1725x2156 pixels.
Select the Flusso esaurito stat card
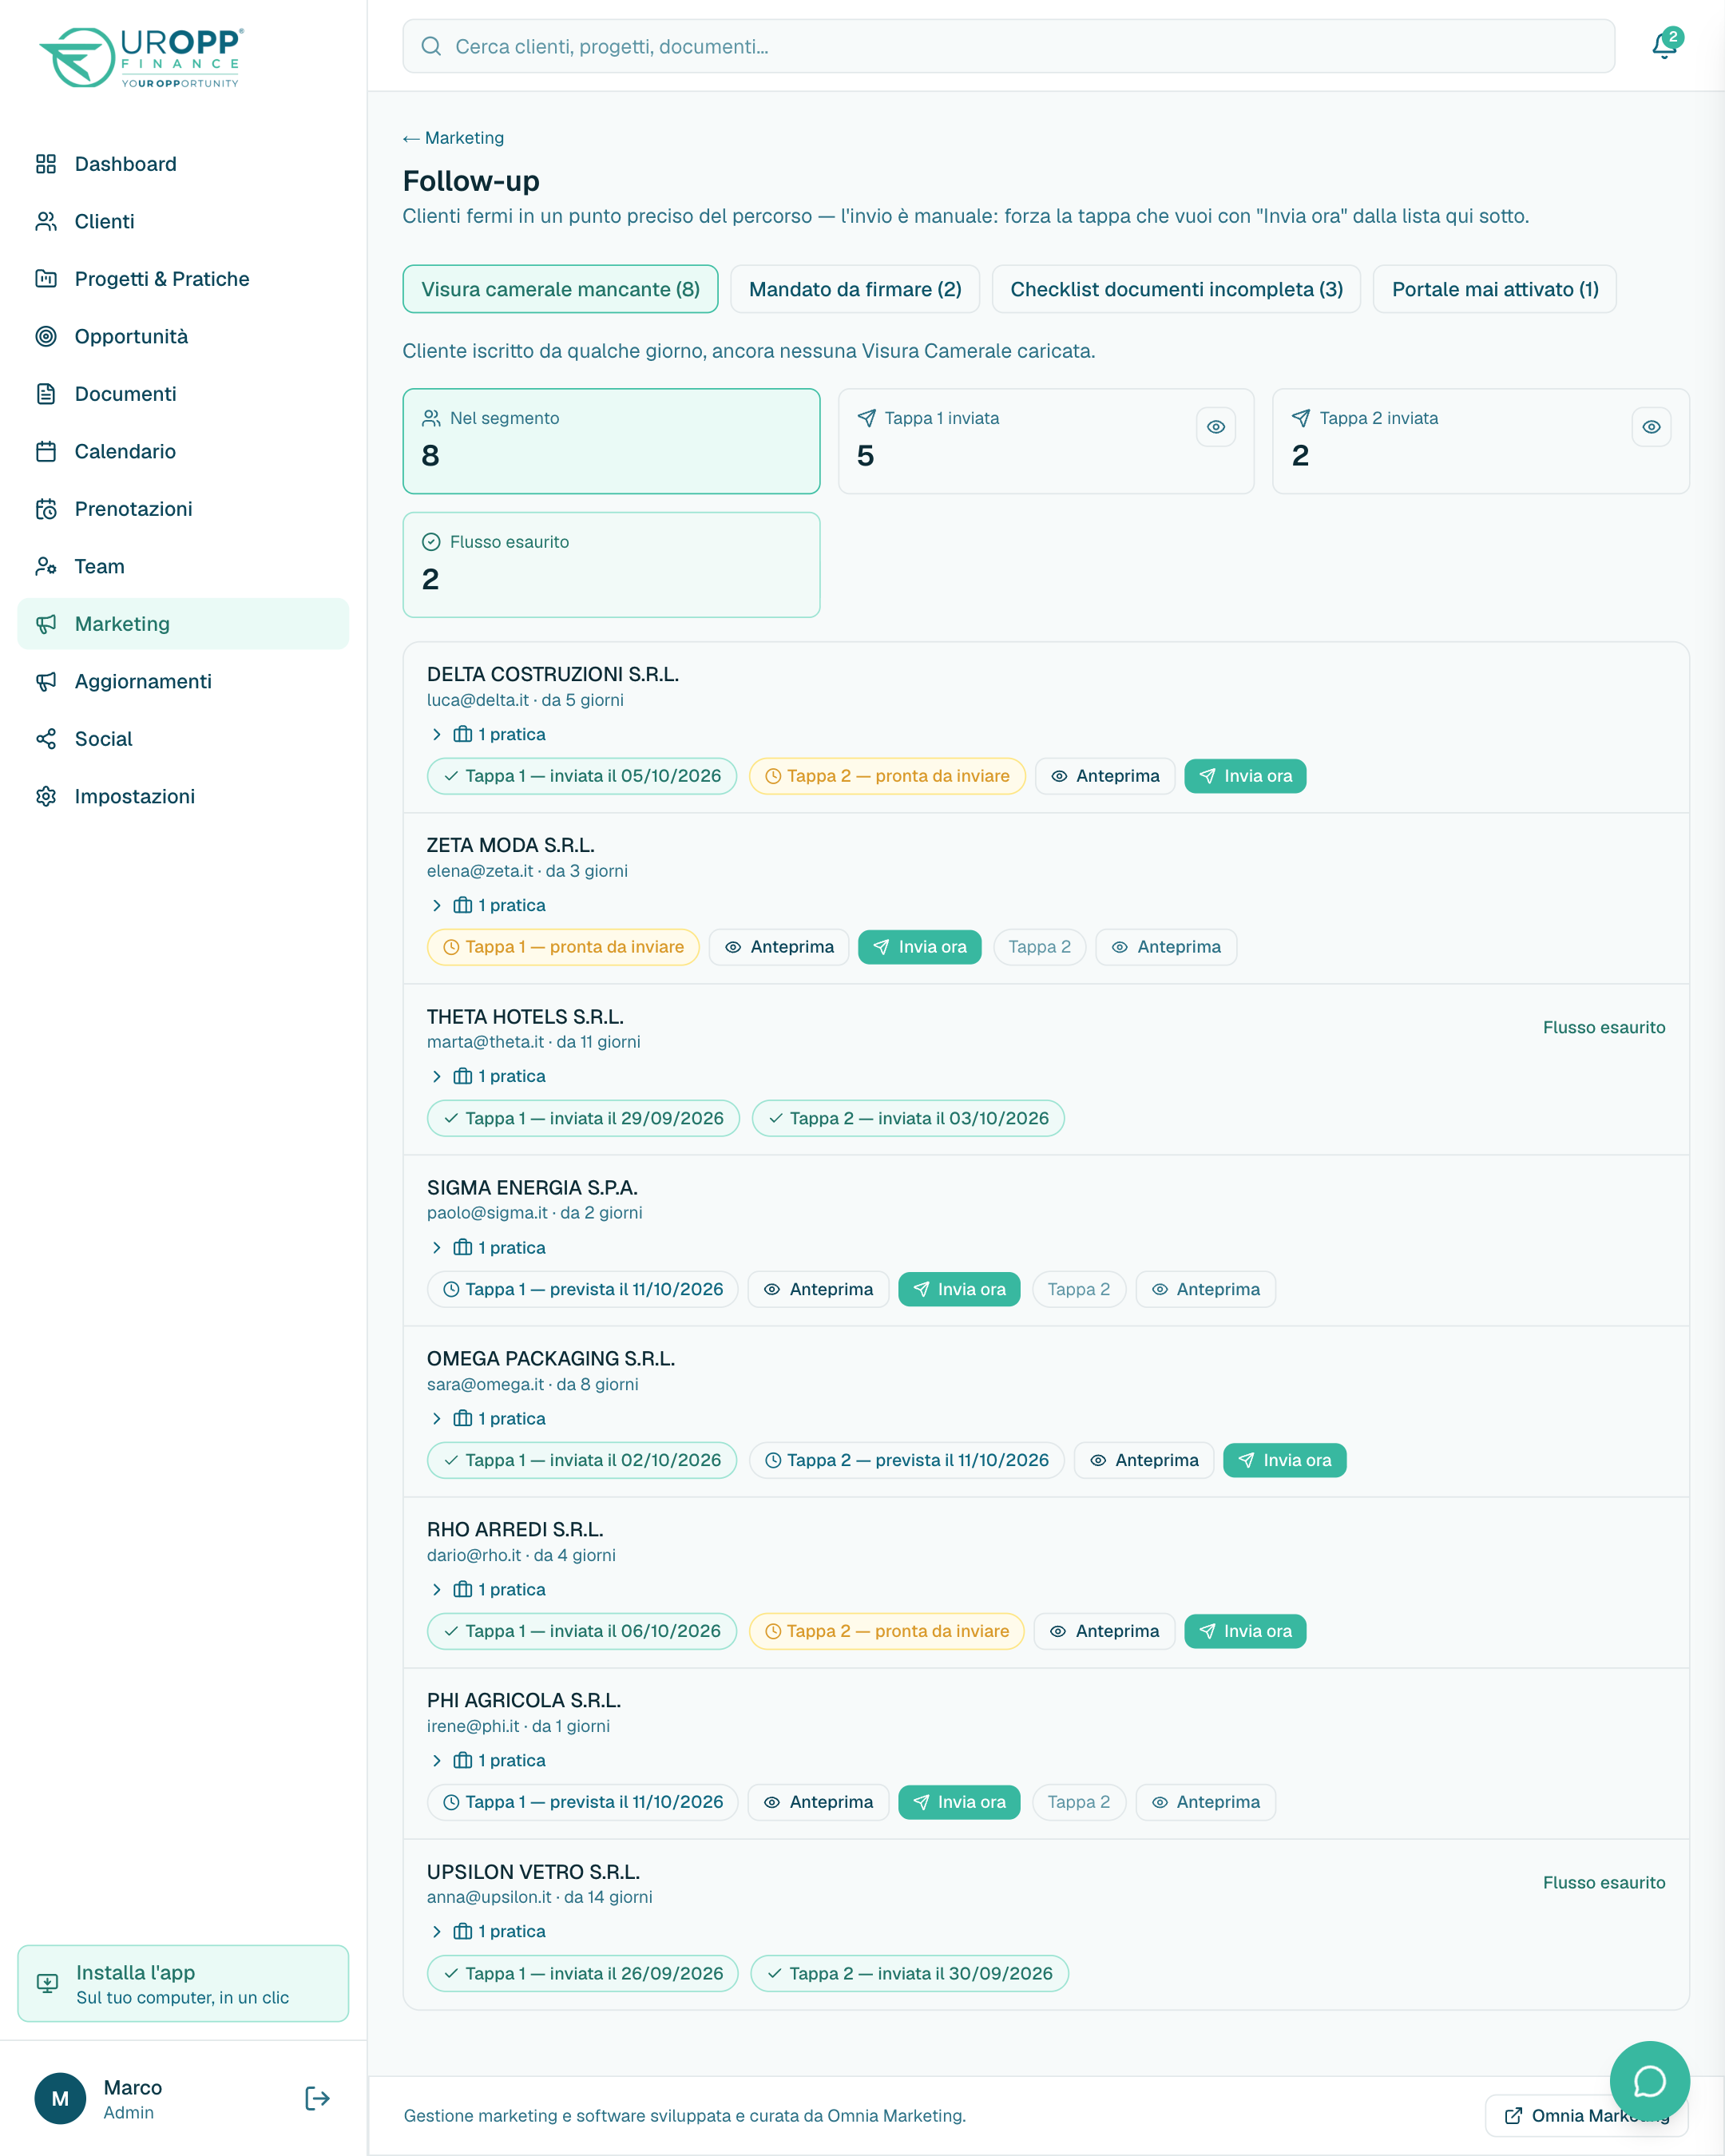pos(611,565)
